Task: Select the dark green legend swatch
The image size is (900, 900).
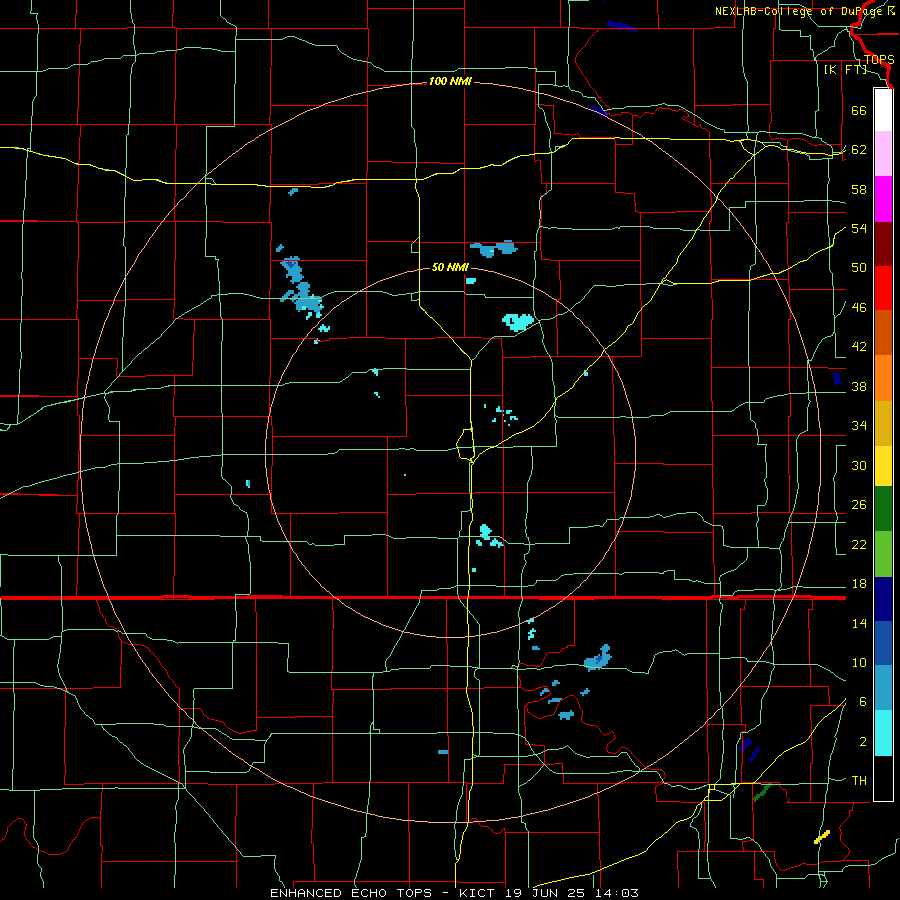Action: pyautogui.click(x=883, y=509)
